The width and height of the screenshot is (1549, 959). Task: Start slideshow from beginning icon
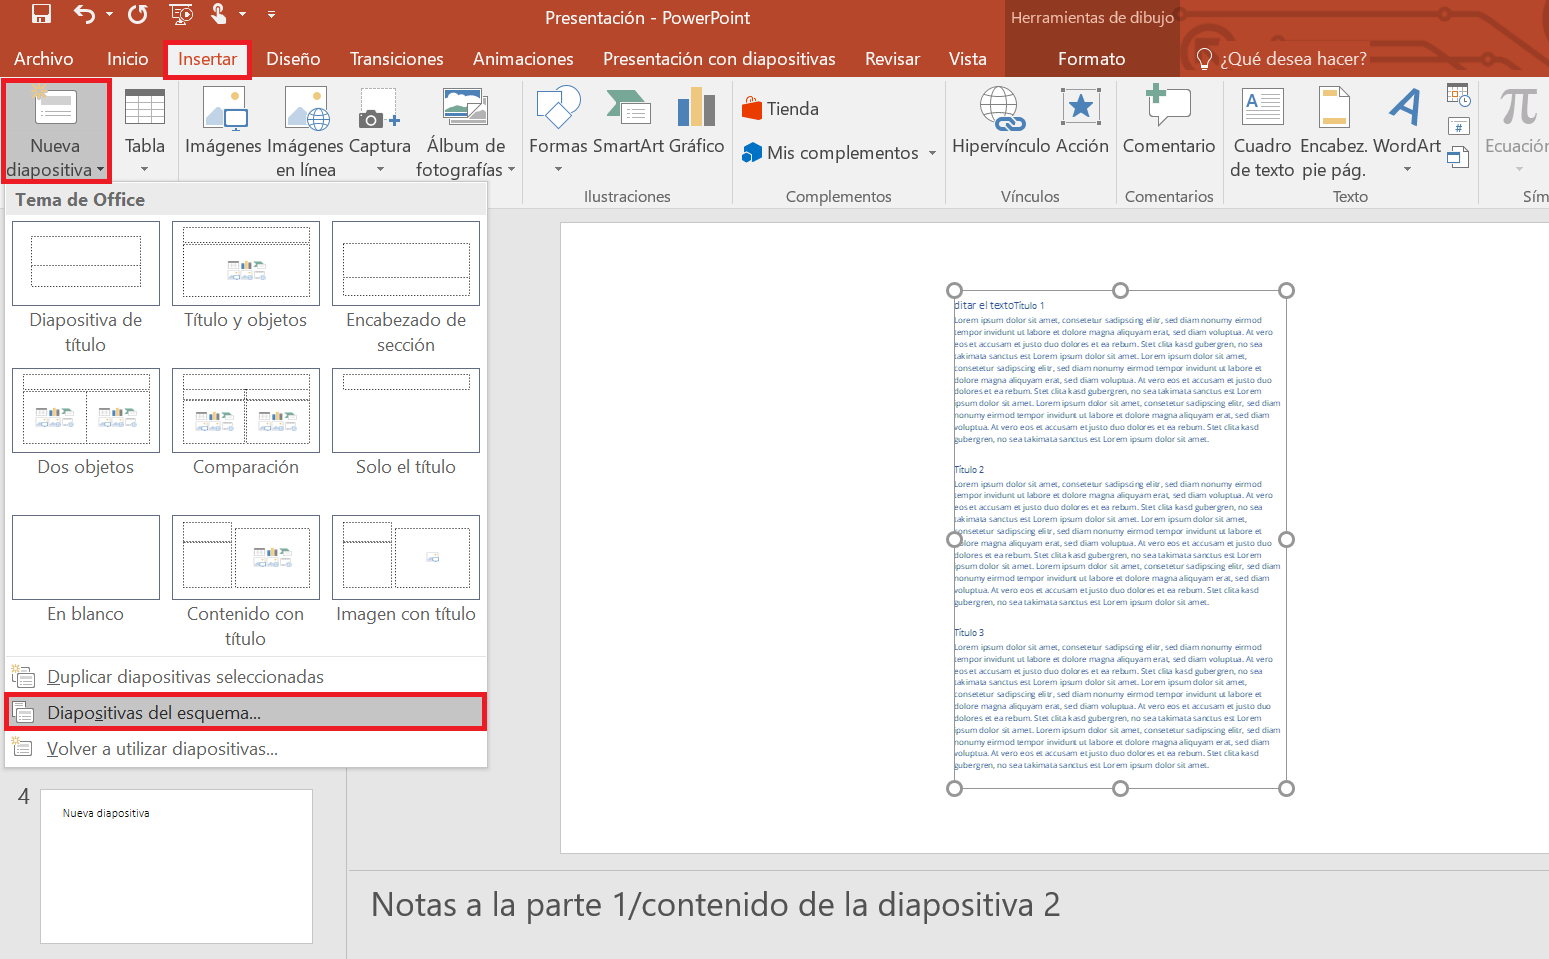pyautogui.click(x=181, y=14)
